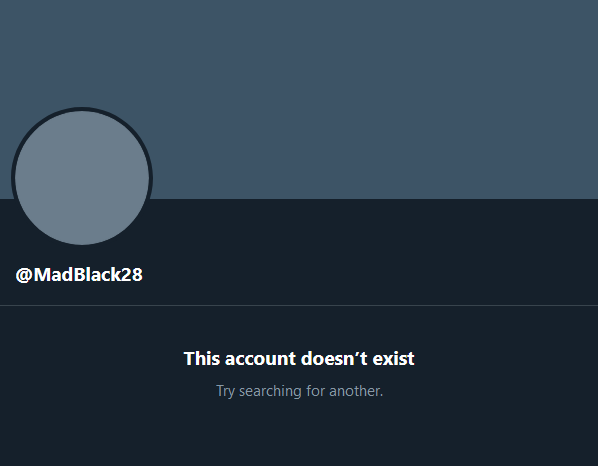Click the empty dark area below the message
Screen dimensions: 598x466
pyautogui.click(x=299, y=435)
